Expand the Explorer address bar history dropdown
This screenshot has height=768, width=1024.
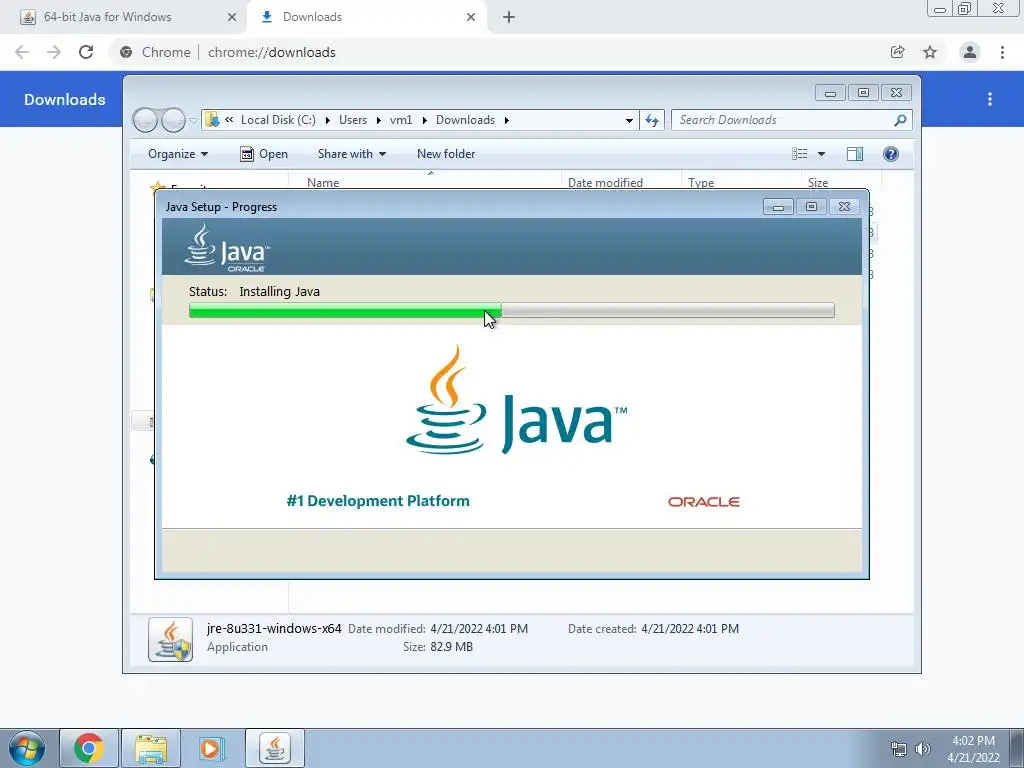[629, 120]
